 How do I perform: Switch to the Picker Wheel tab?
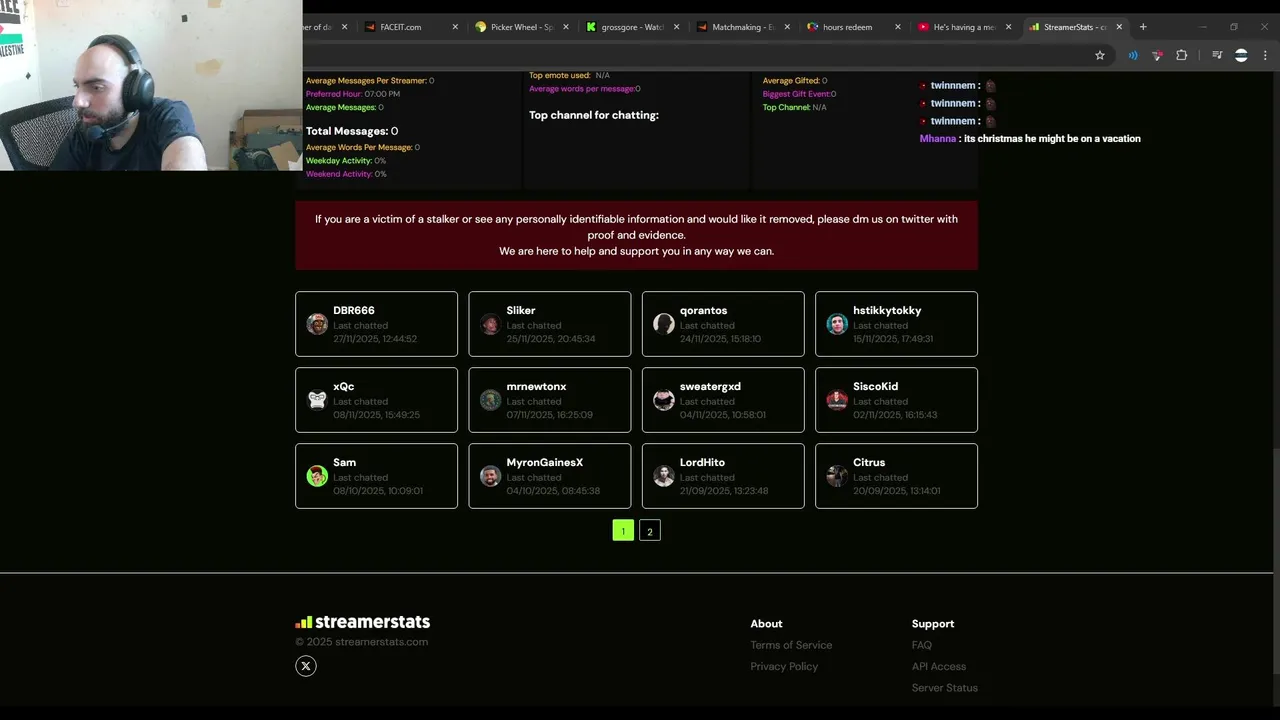[520, 27]
